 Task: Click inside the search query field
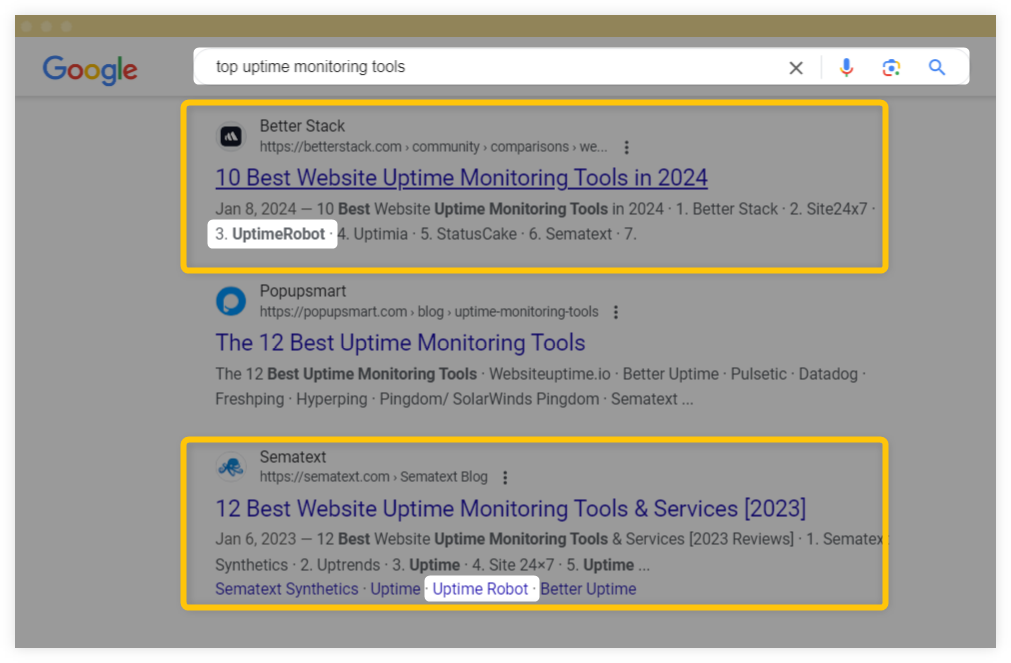coord(400,67)
